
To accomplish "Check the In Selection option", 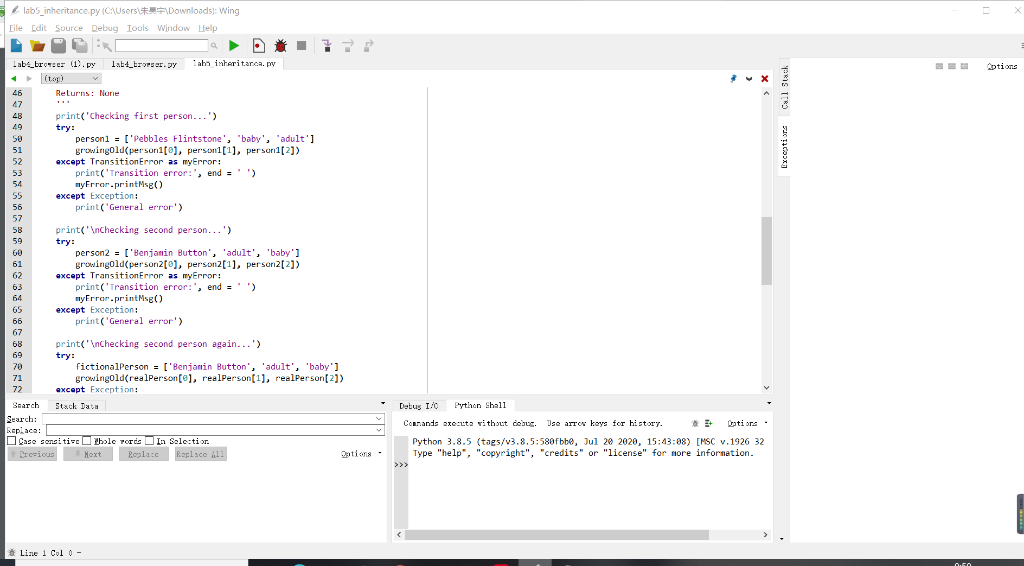I will (x=150, y=441).
